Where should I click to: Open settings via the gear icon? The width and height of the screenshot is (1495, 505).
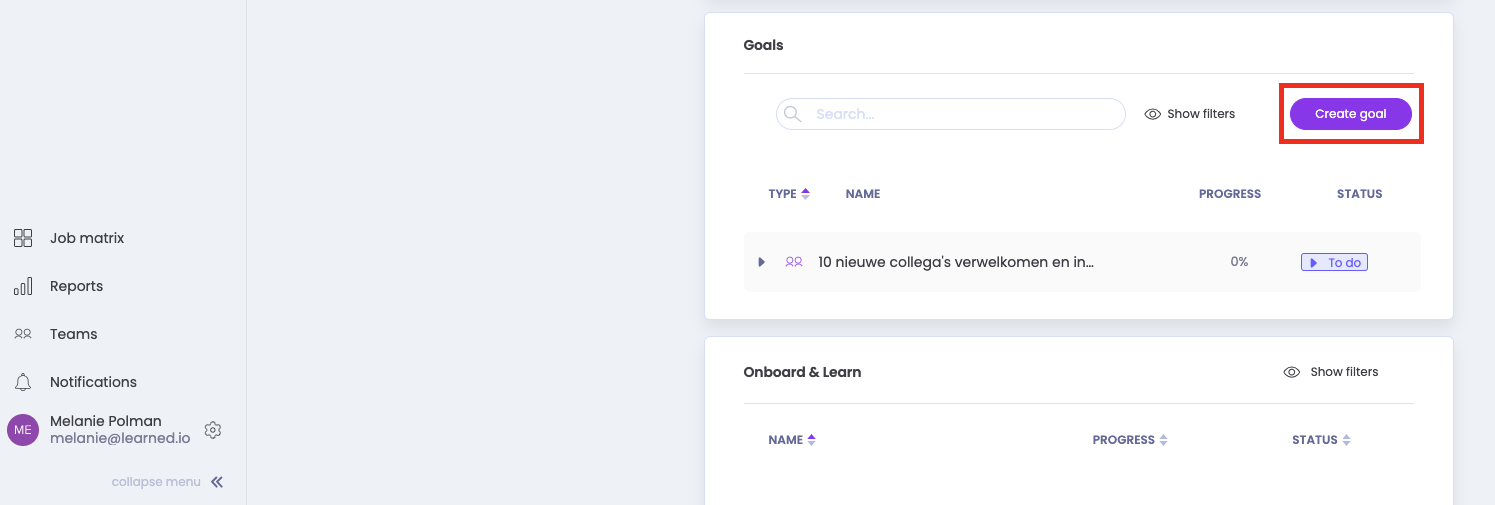click(212, 430)
